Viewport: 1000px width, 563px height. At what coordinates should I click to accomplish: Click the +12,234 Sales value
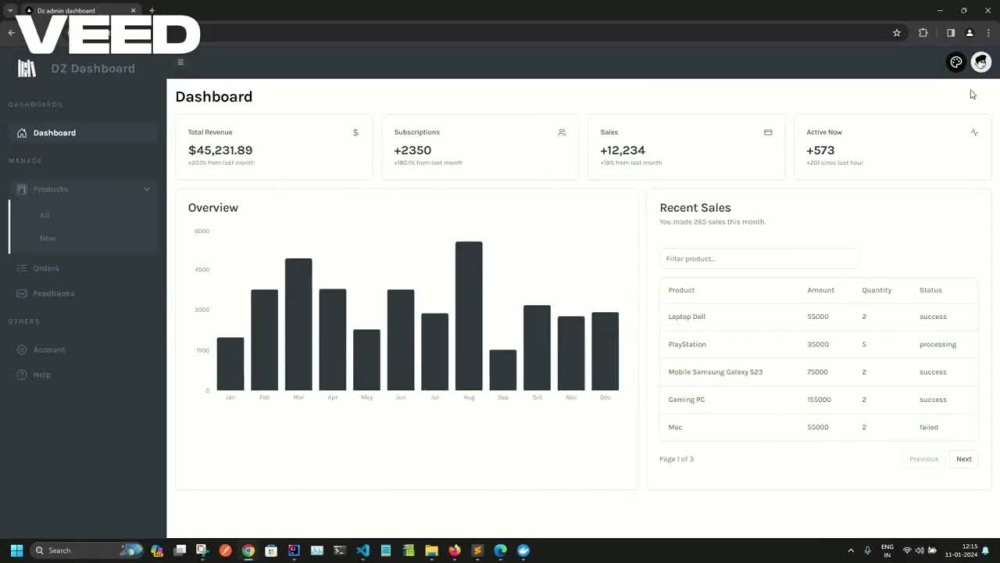pos(622,150)
